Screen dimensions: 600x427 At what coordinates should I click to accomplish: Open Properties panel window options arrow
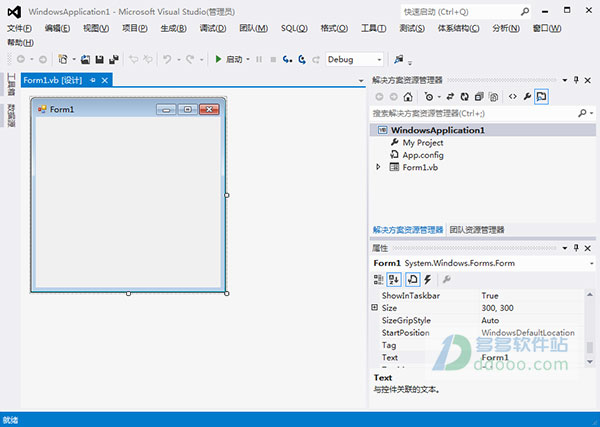pos(565,248)
